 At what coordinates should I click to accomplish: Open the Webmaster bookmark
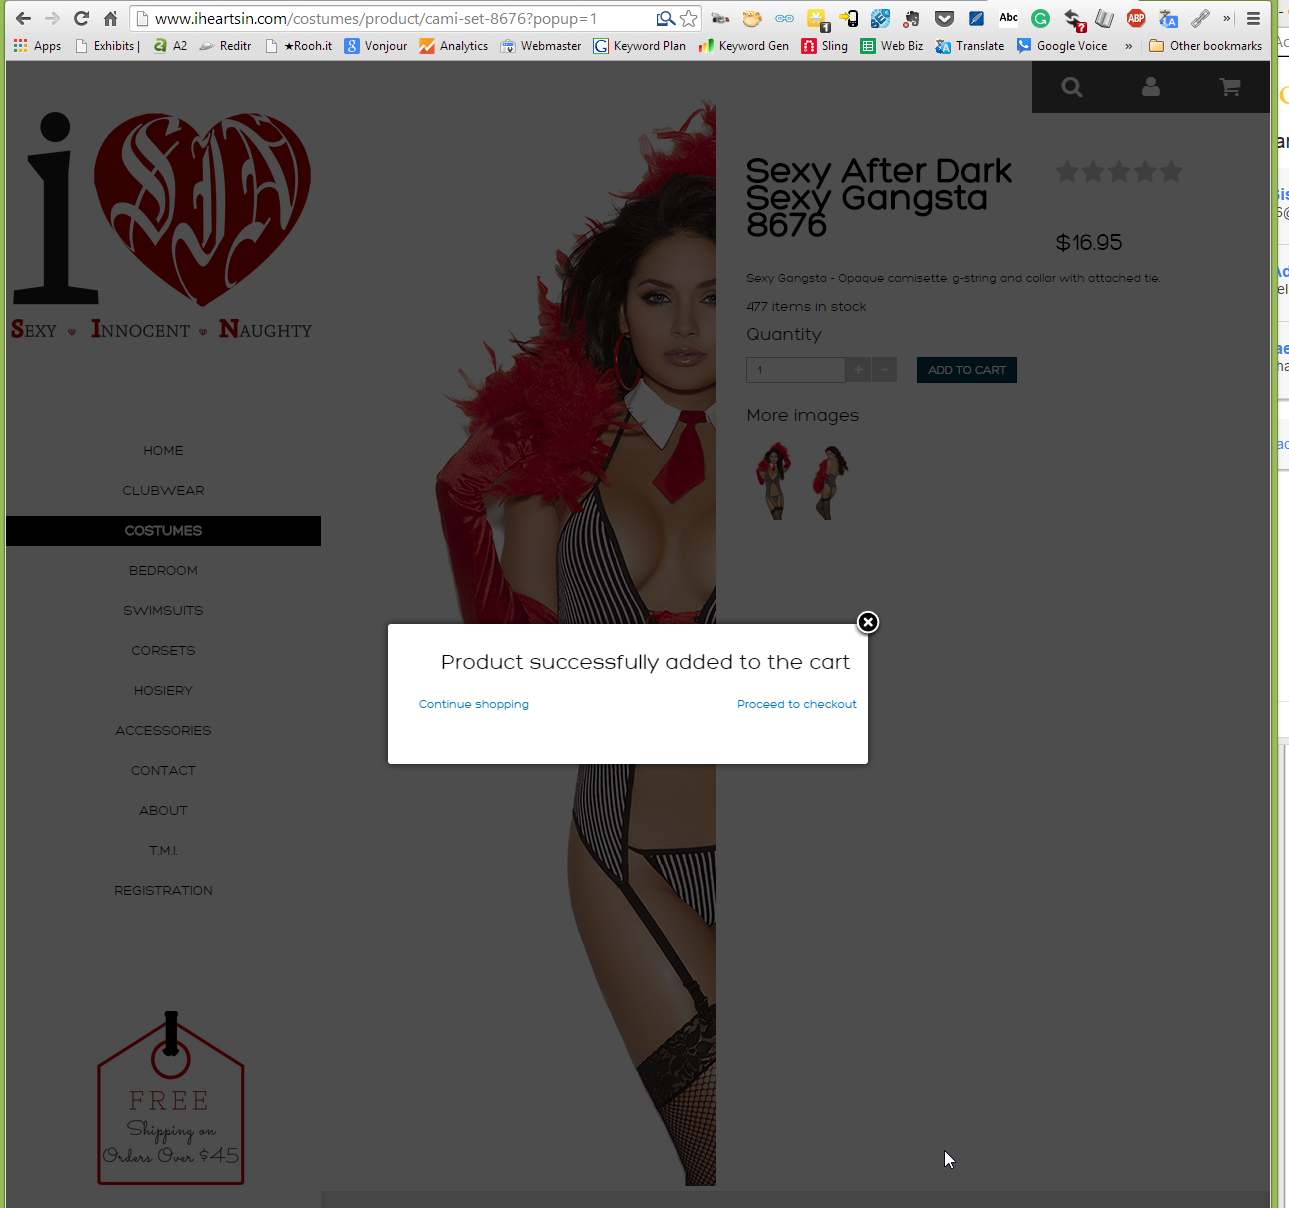541,46
